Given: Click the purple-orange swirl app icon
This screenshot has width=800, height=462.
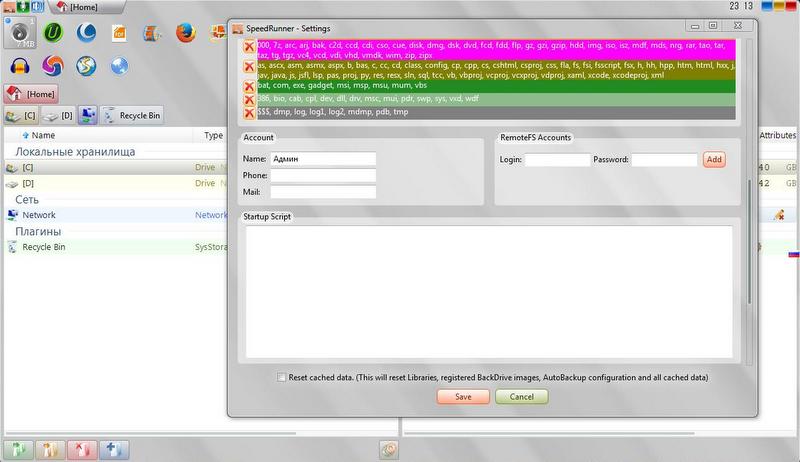Looking at the screenshot, I should [x=53, y=66].
